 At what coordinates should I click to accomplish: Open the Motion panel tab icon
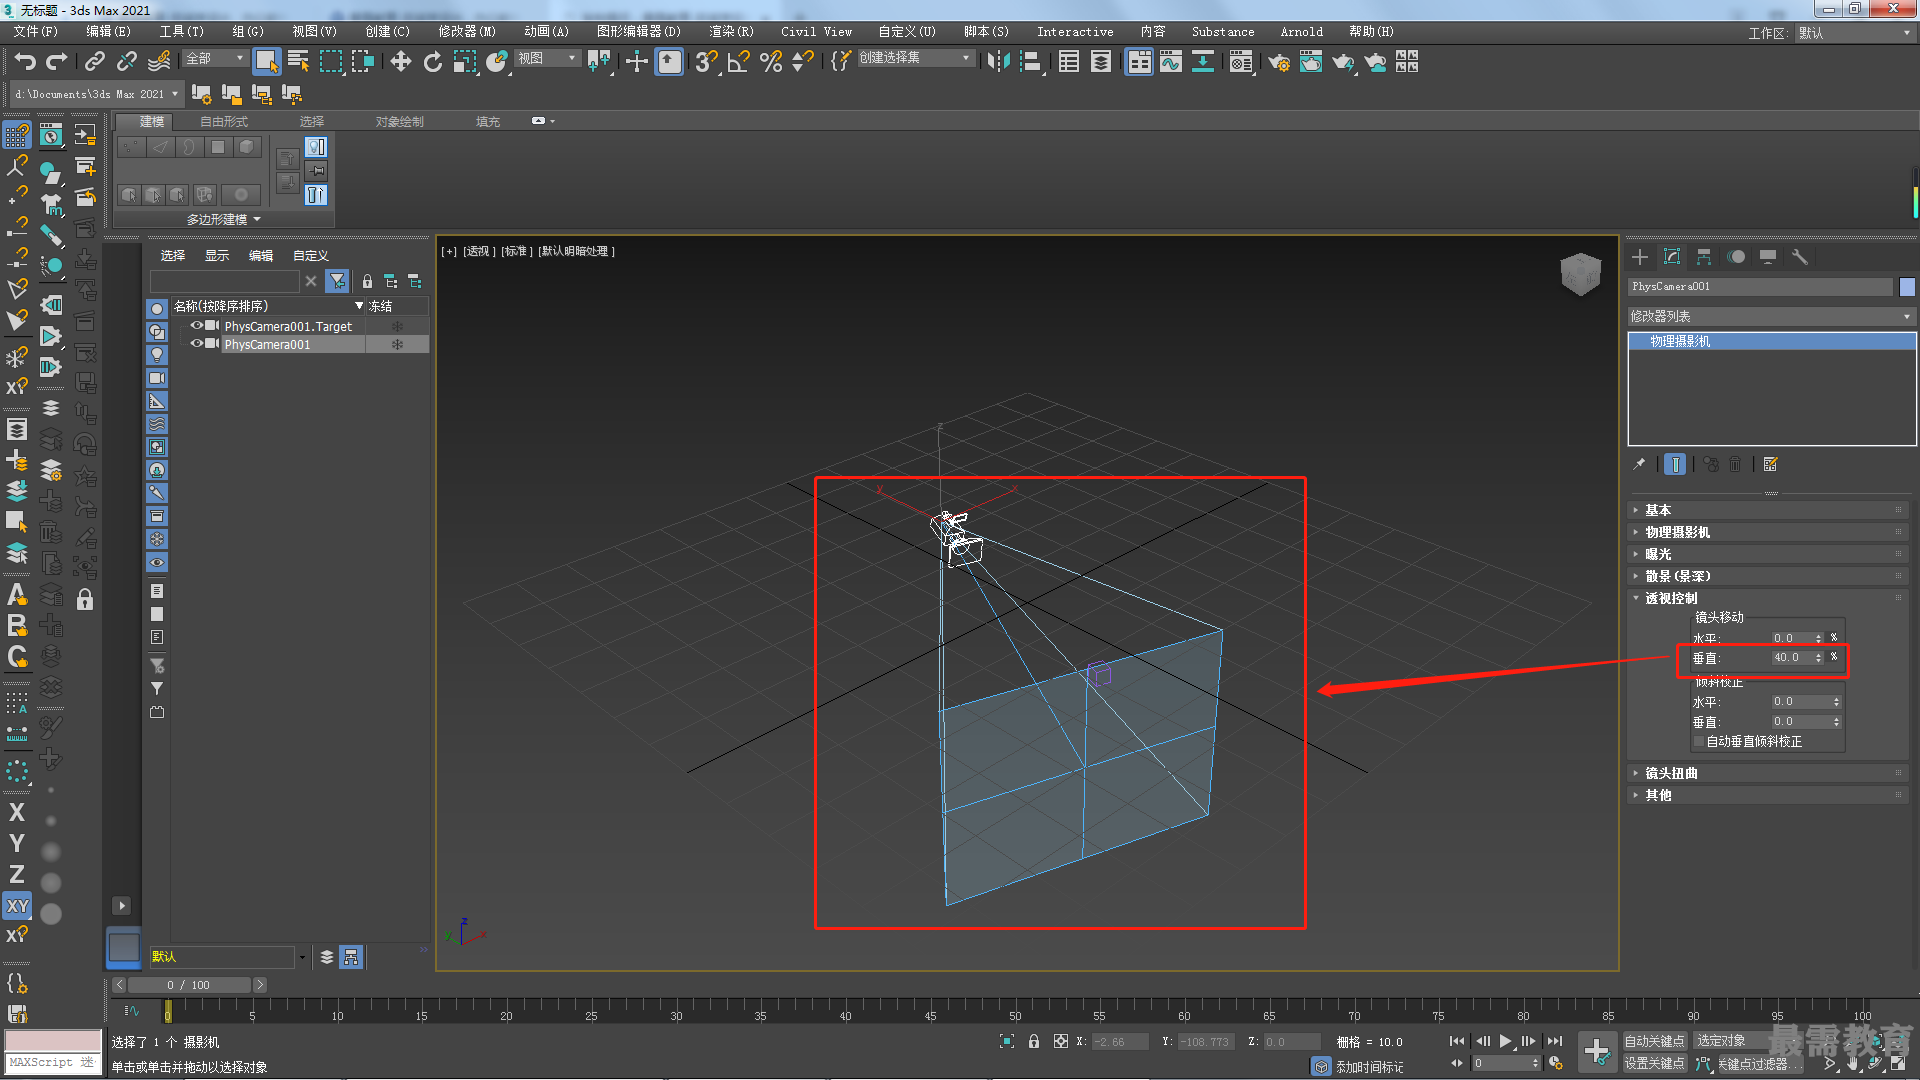pos(1736,257)
